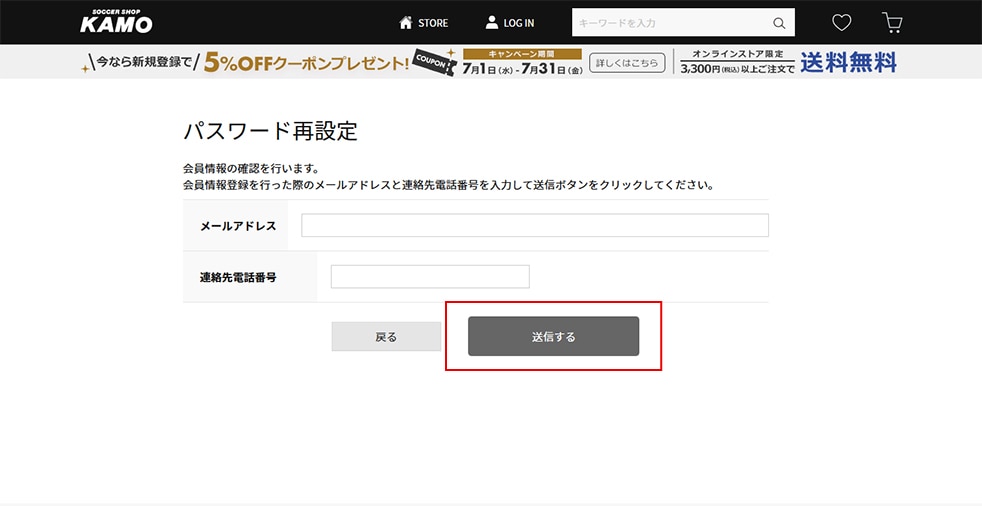Click the キャンペーン期間 date label
982x506 pixels.
pyautogui.click(x=522, y=52)
